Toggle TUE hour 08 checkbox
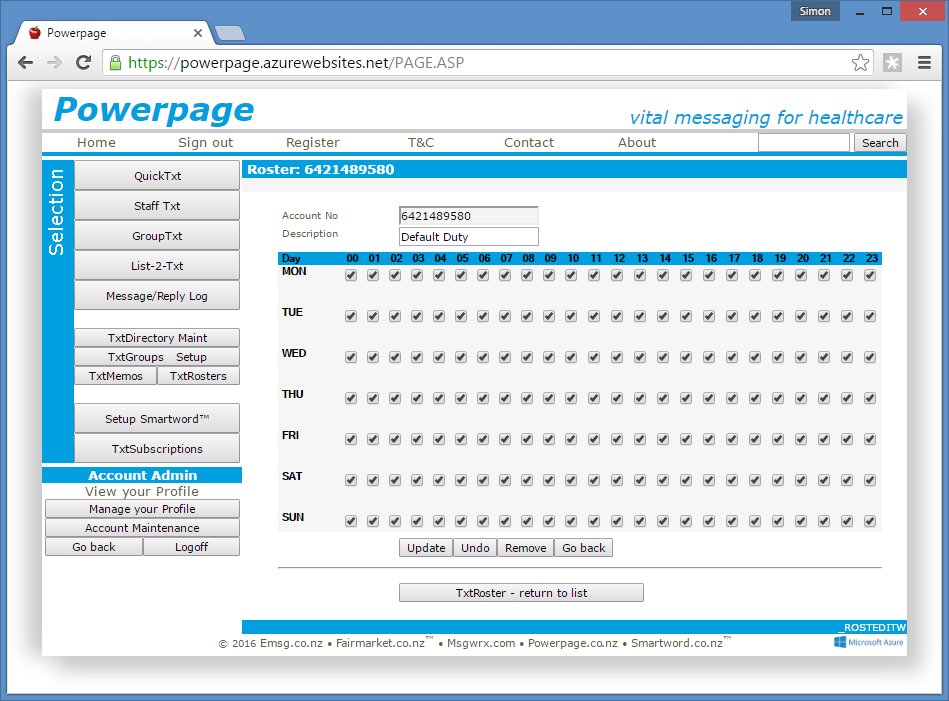949x701 pixels. coord(527,316)
